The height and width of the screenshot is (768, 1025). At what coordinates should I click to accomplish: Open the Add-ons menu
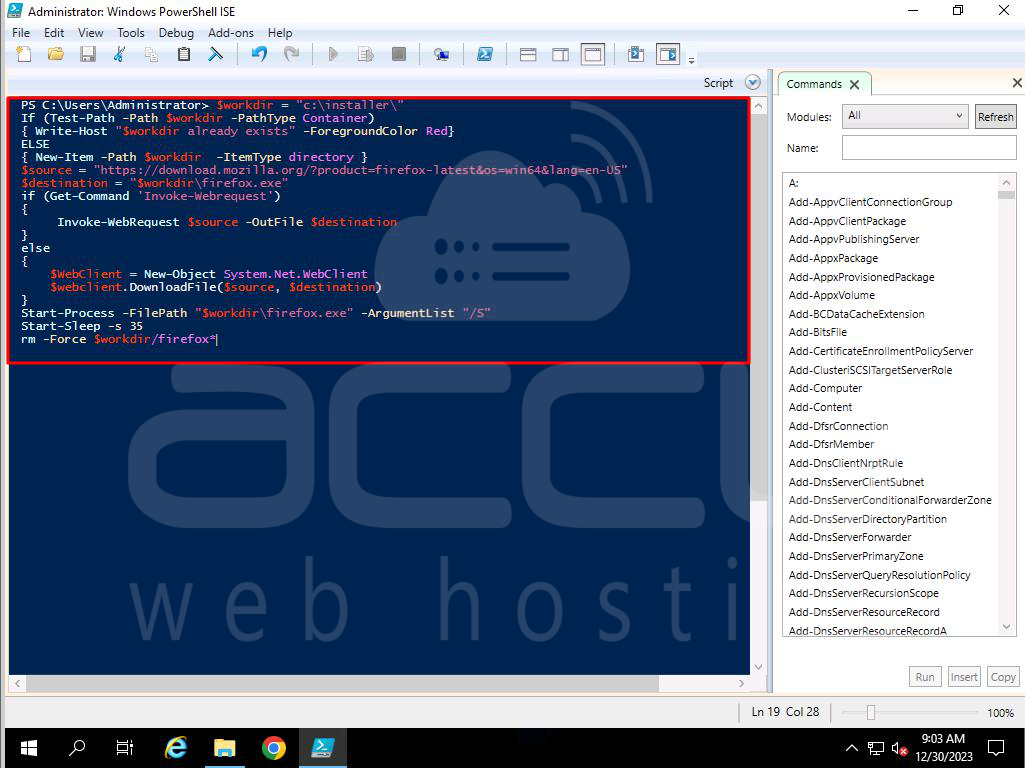click(231, 33)
